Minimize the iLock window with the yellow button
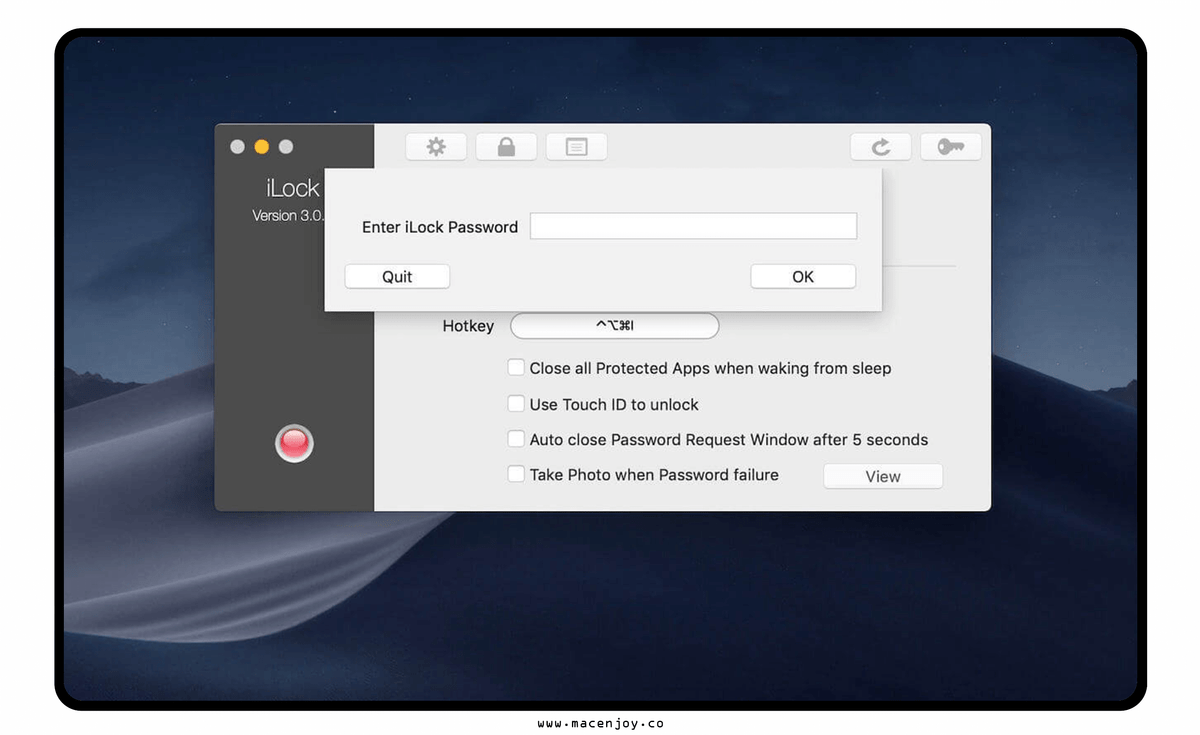1200x735 pixels. coord(261,146)
